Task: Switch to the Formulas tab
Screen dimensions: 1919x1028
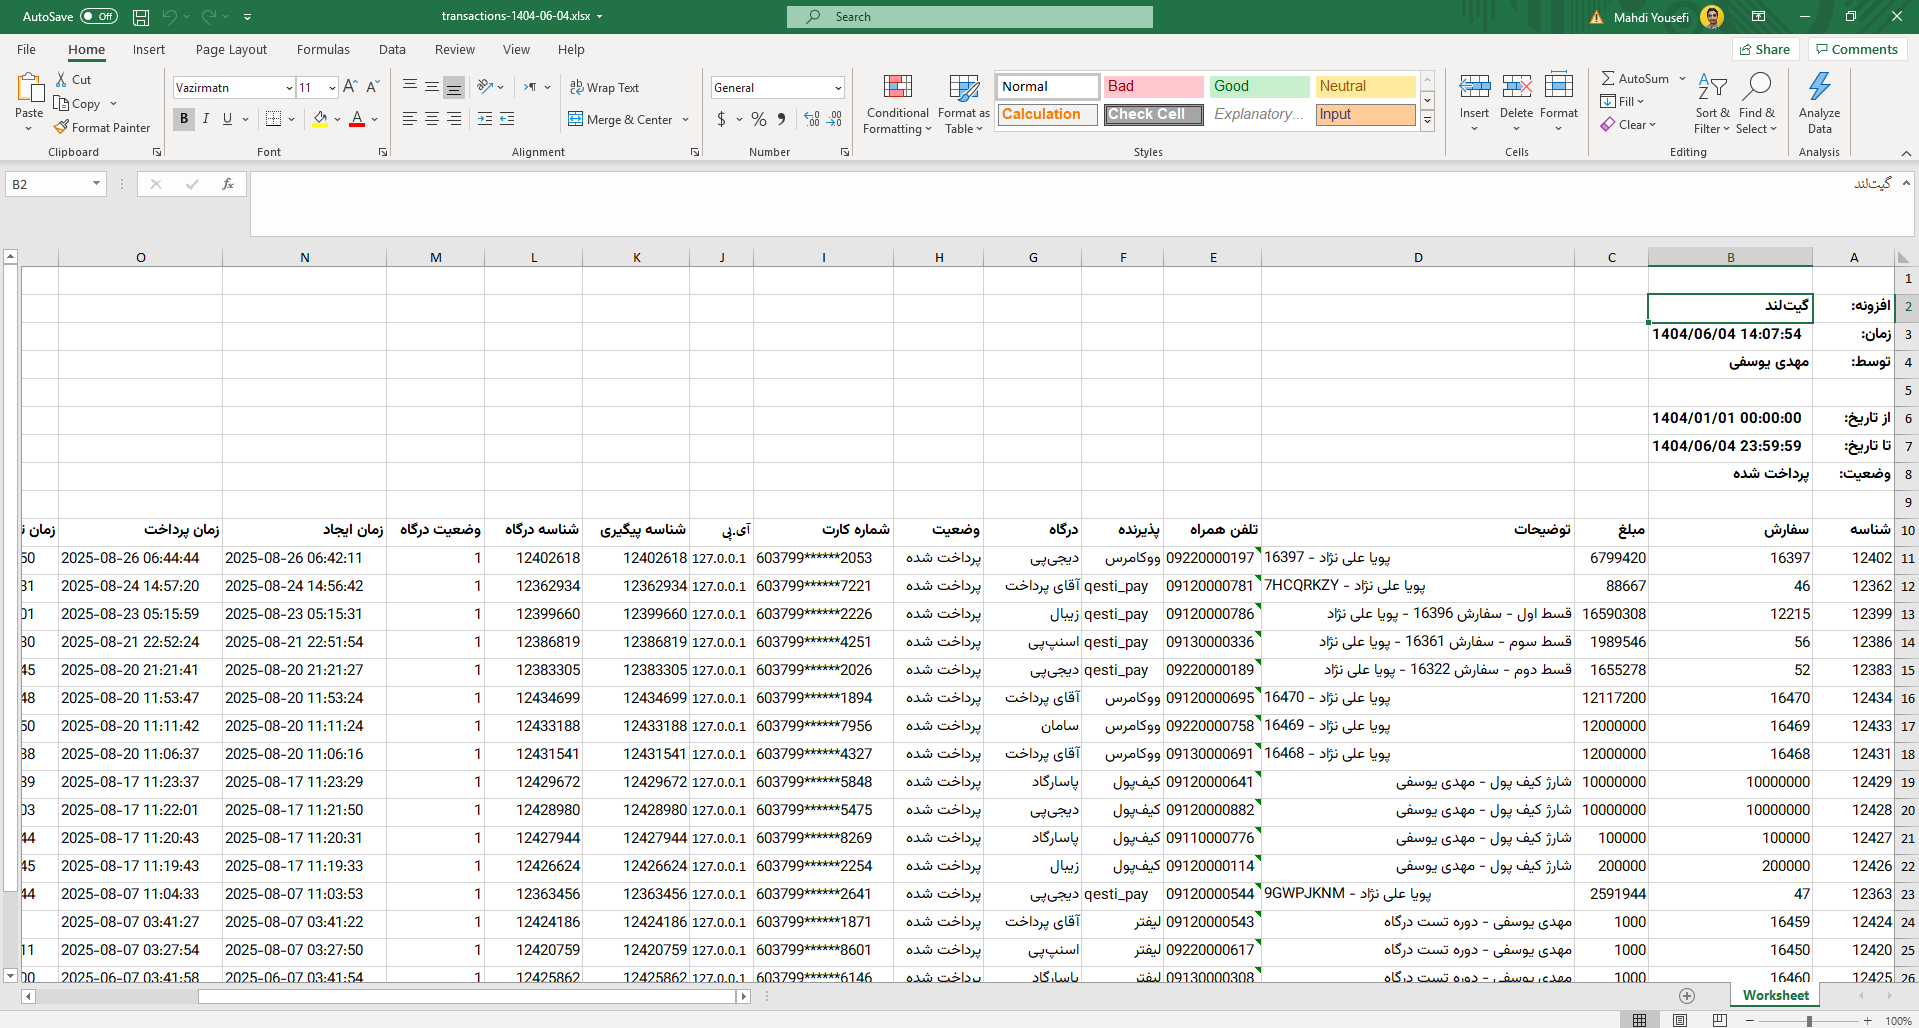Action: coord(323,50)
